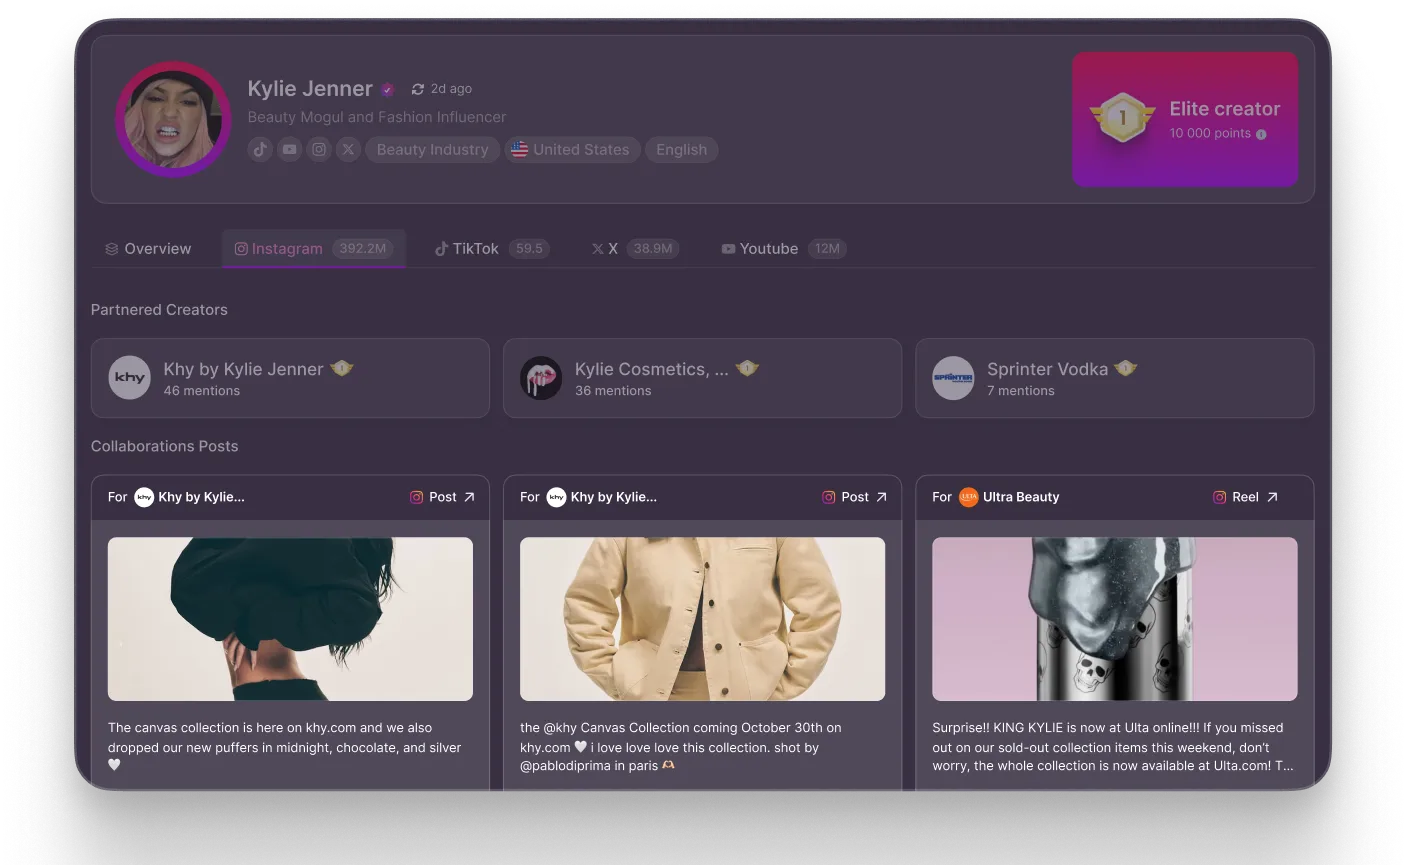
Task: Click caption starting 'Surprise!! KING KYLIE'
Action: pyautogui.click(x=1113, y=746)
